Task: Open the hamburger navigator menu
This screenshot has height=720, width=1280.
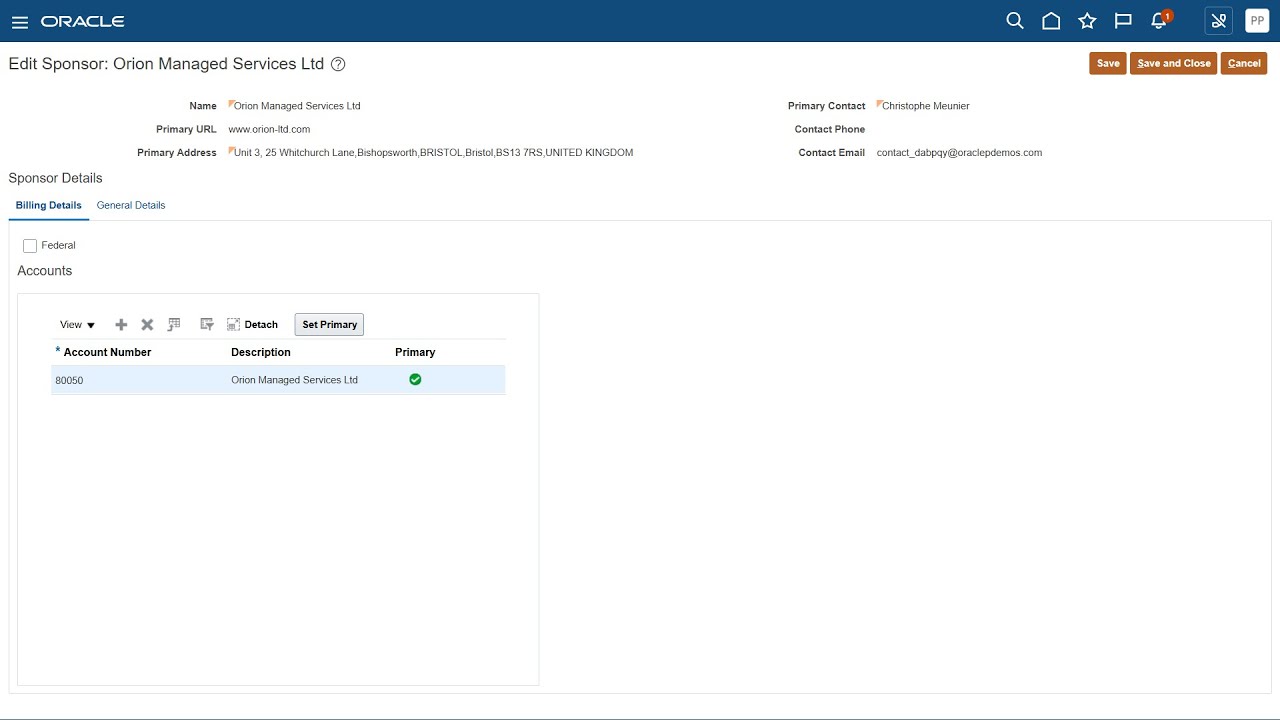Action: point(20,22)
